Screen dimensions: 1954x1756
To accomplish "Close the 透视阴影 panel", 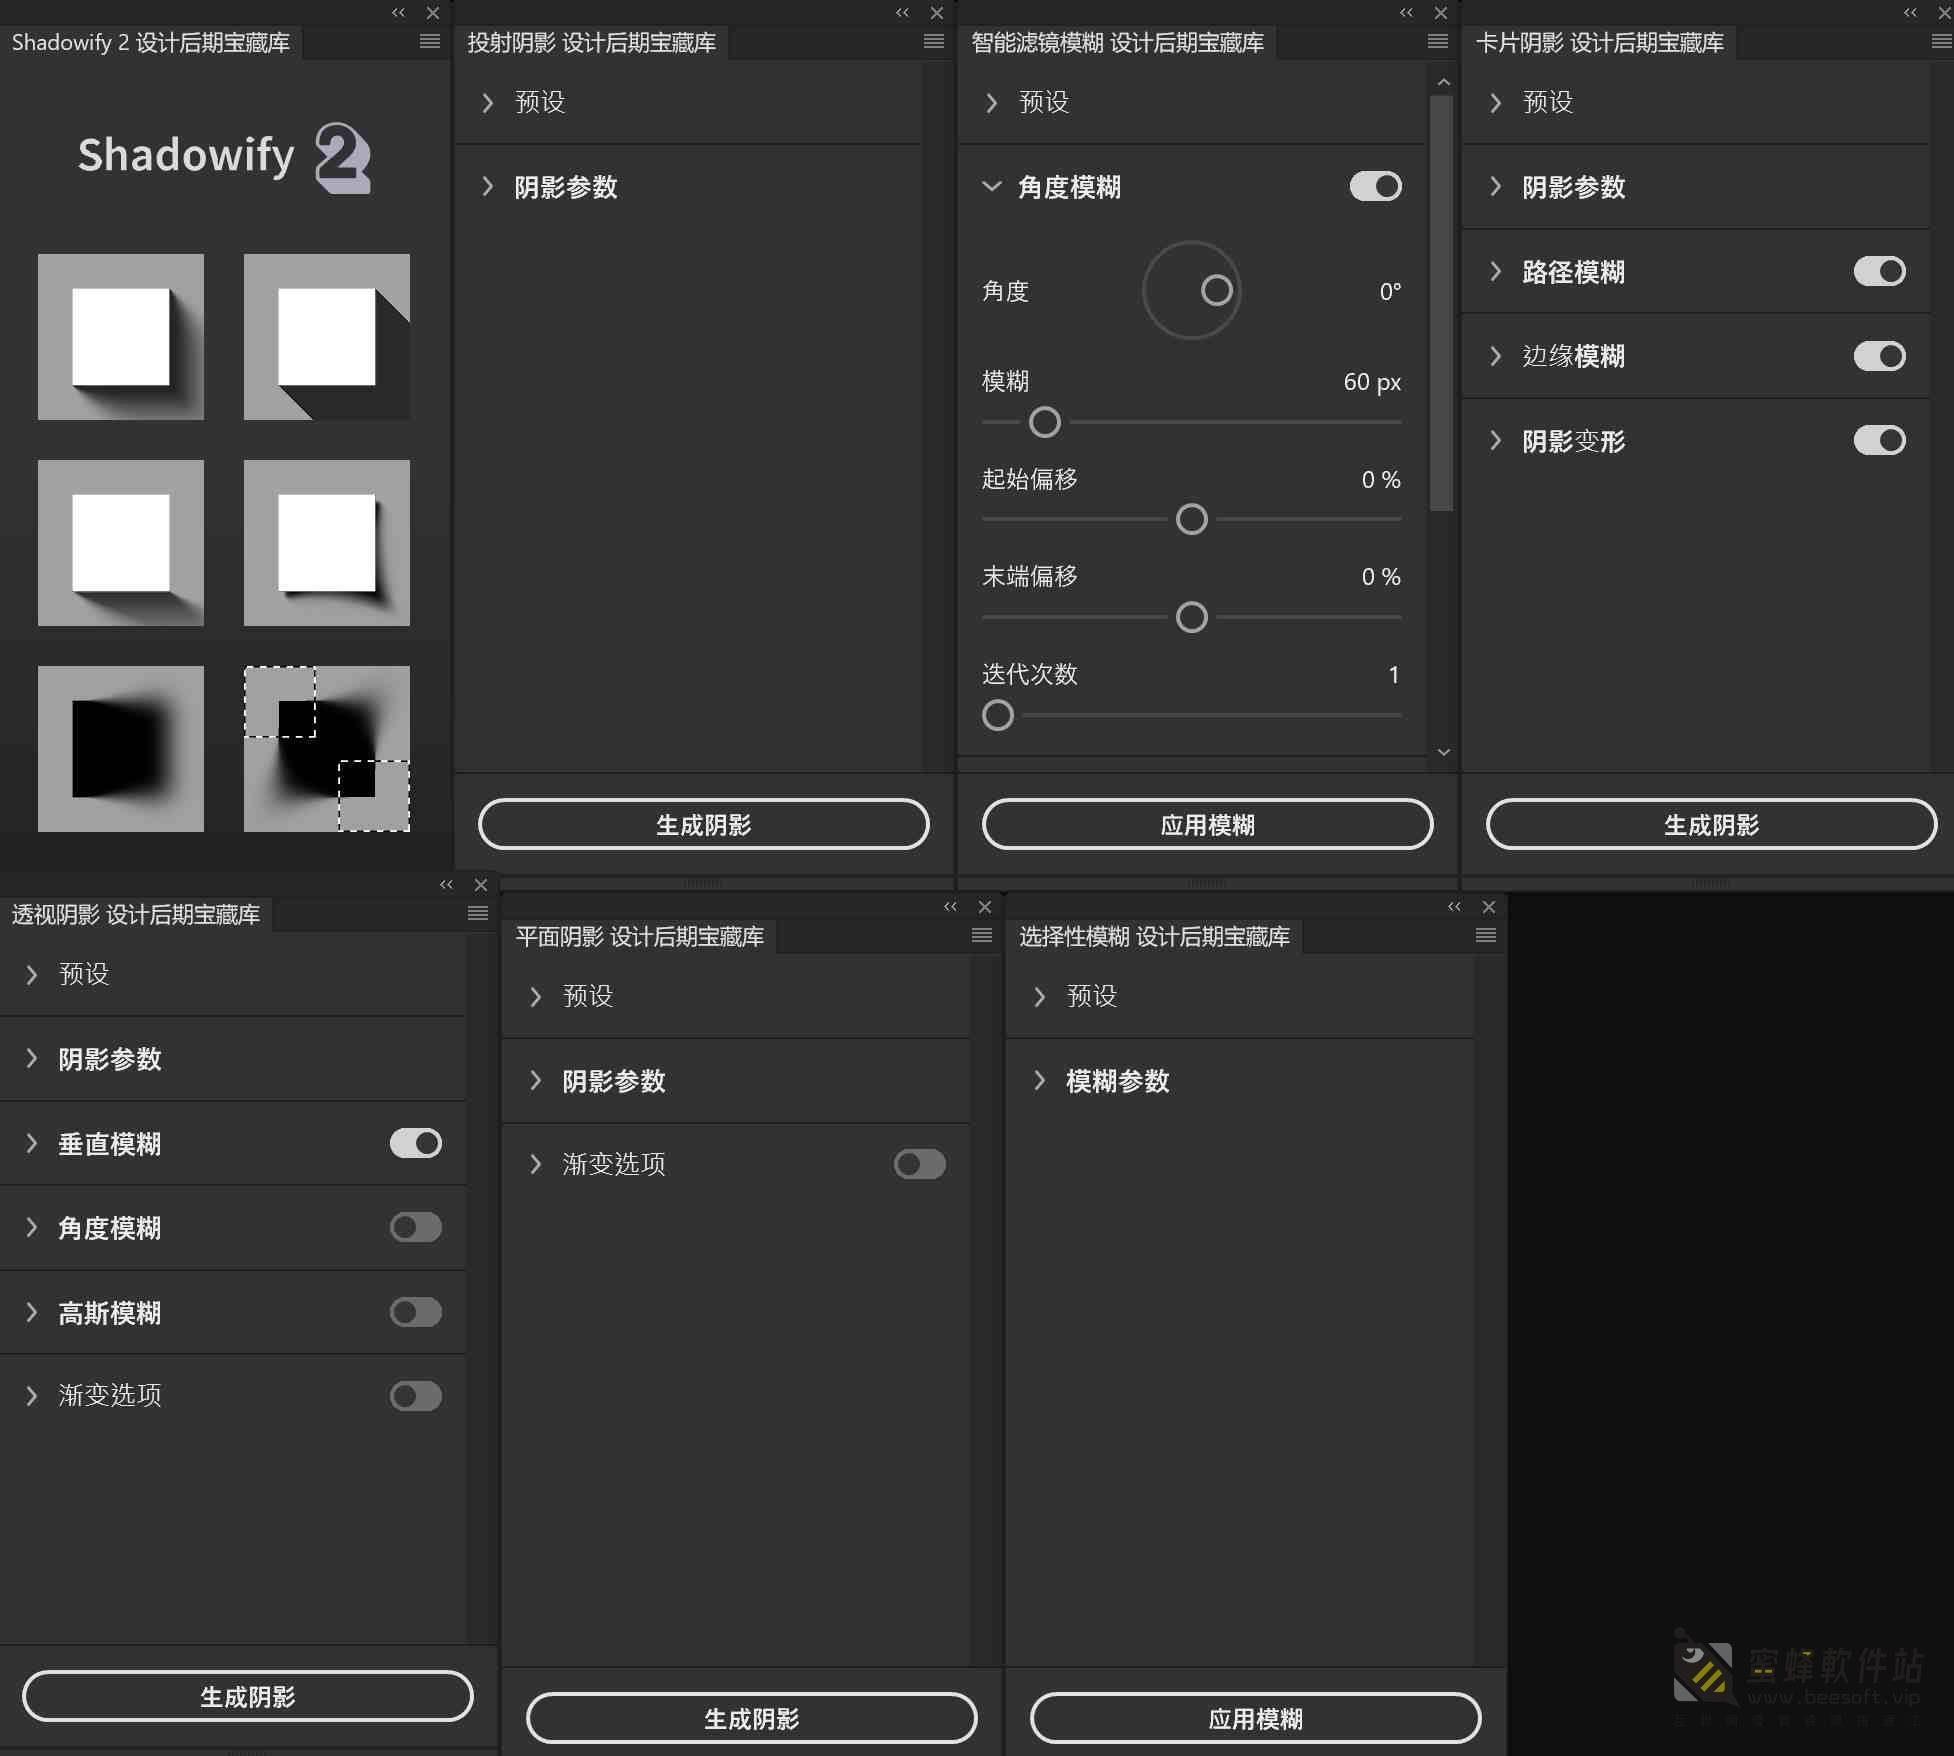I will point(481,885).
